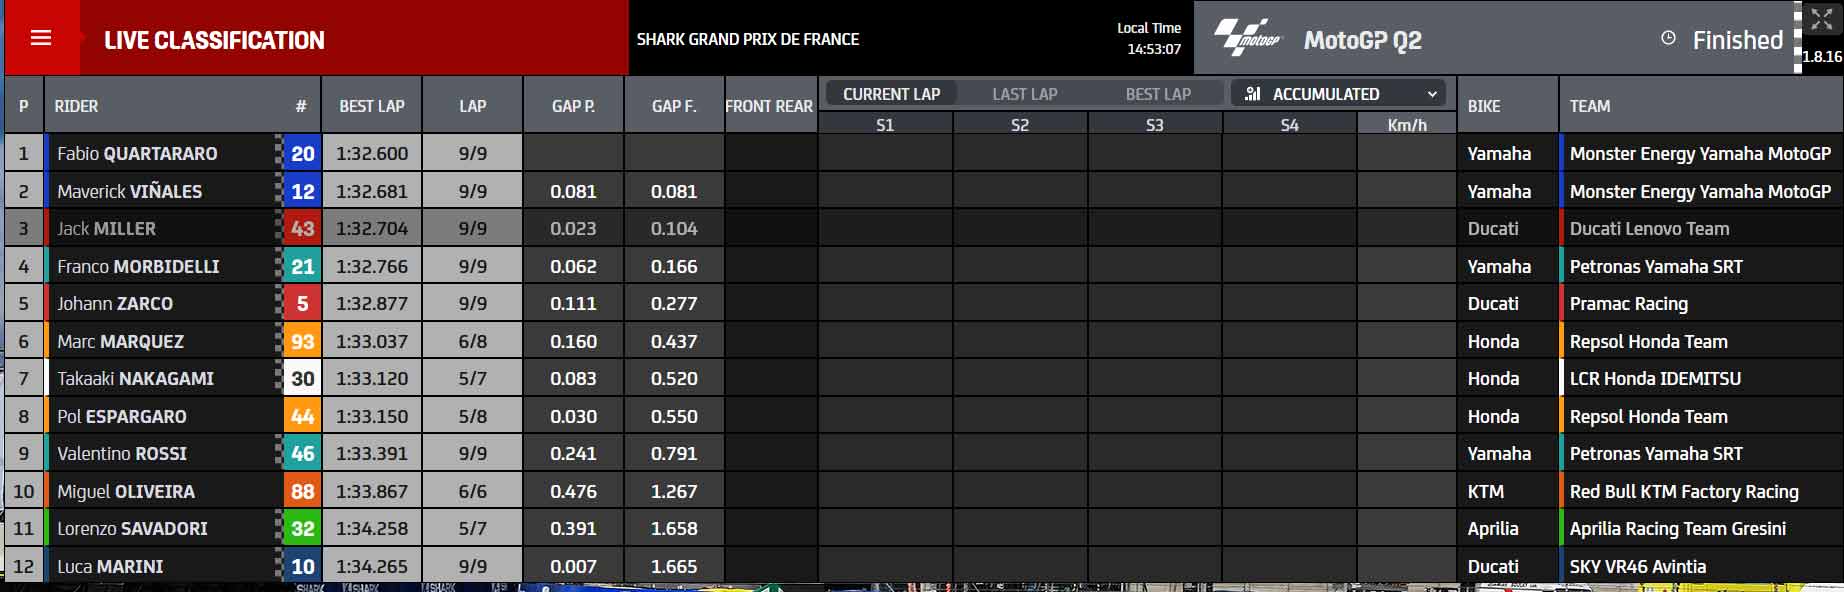The height and width of the screenshot is (592, 1844).
Task: Click the red number 5 badge
Action: (x=302, y=303)
